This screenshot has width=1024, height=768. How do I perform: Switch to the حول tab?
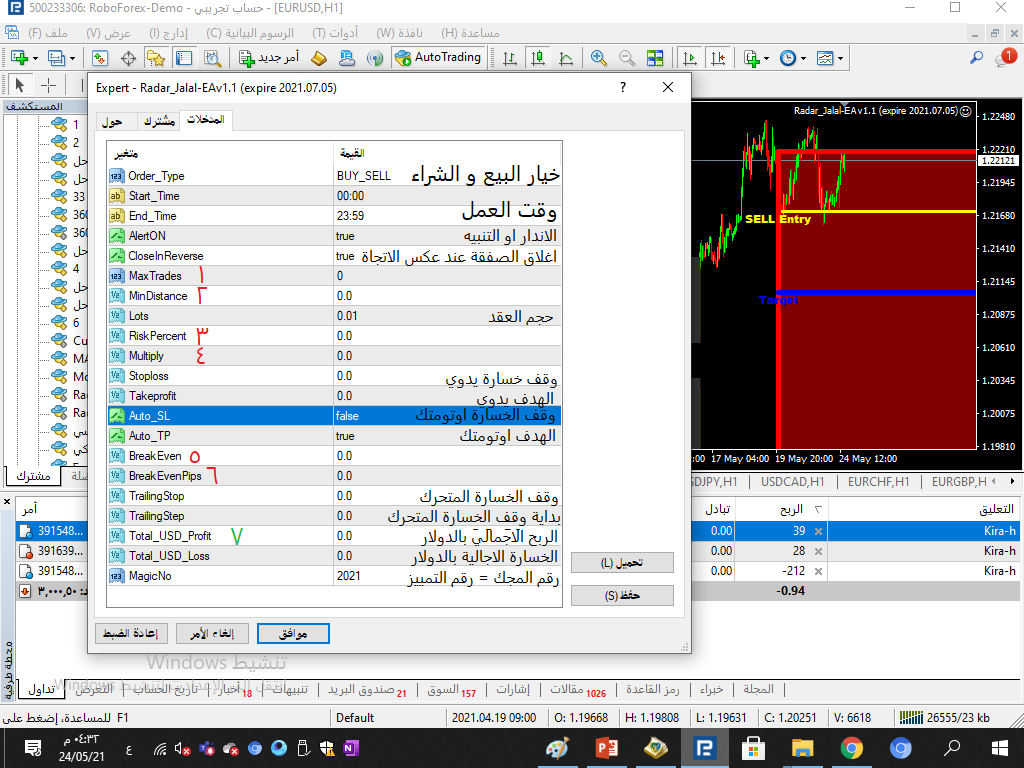click(112, 121)
